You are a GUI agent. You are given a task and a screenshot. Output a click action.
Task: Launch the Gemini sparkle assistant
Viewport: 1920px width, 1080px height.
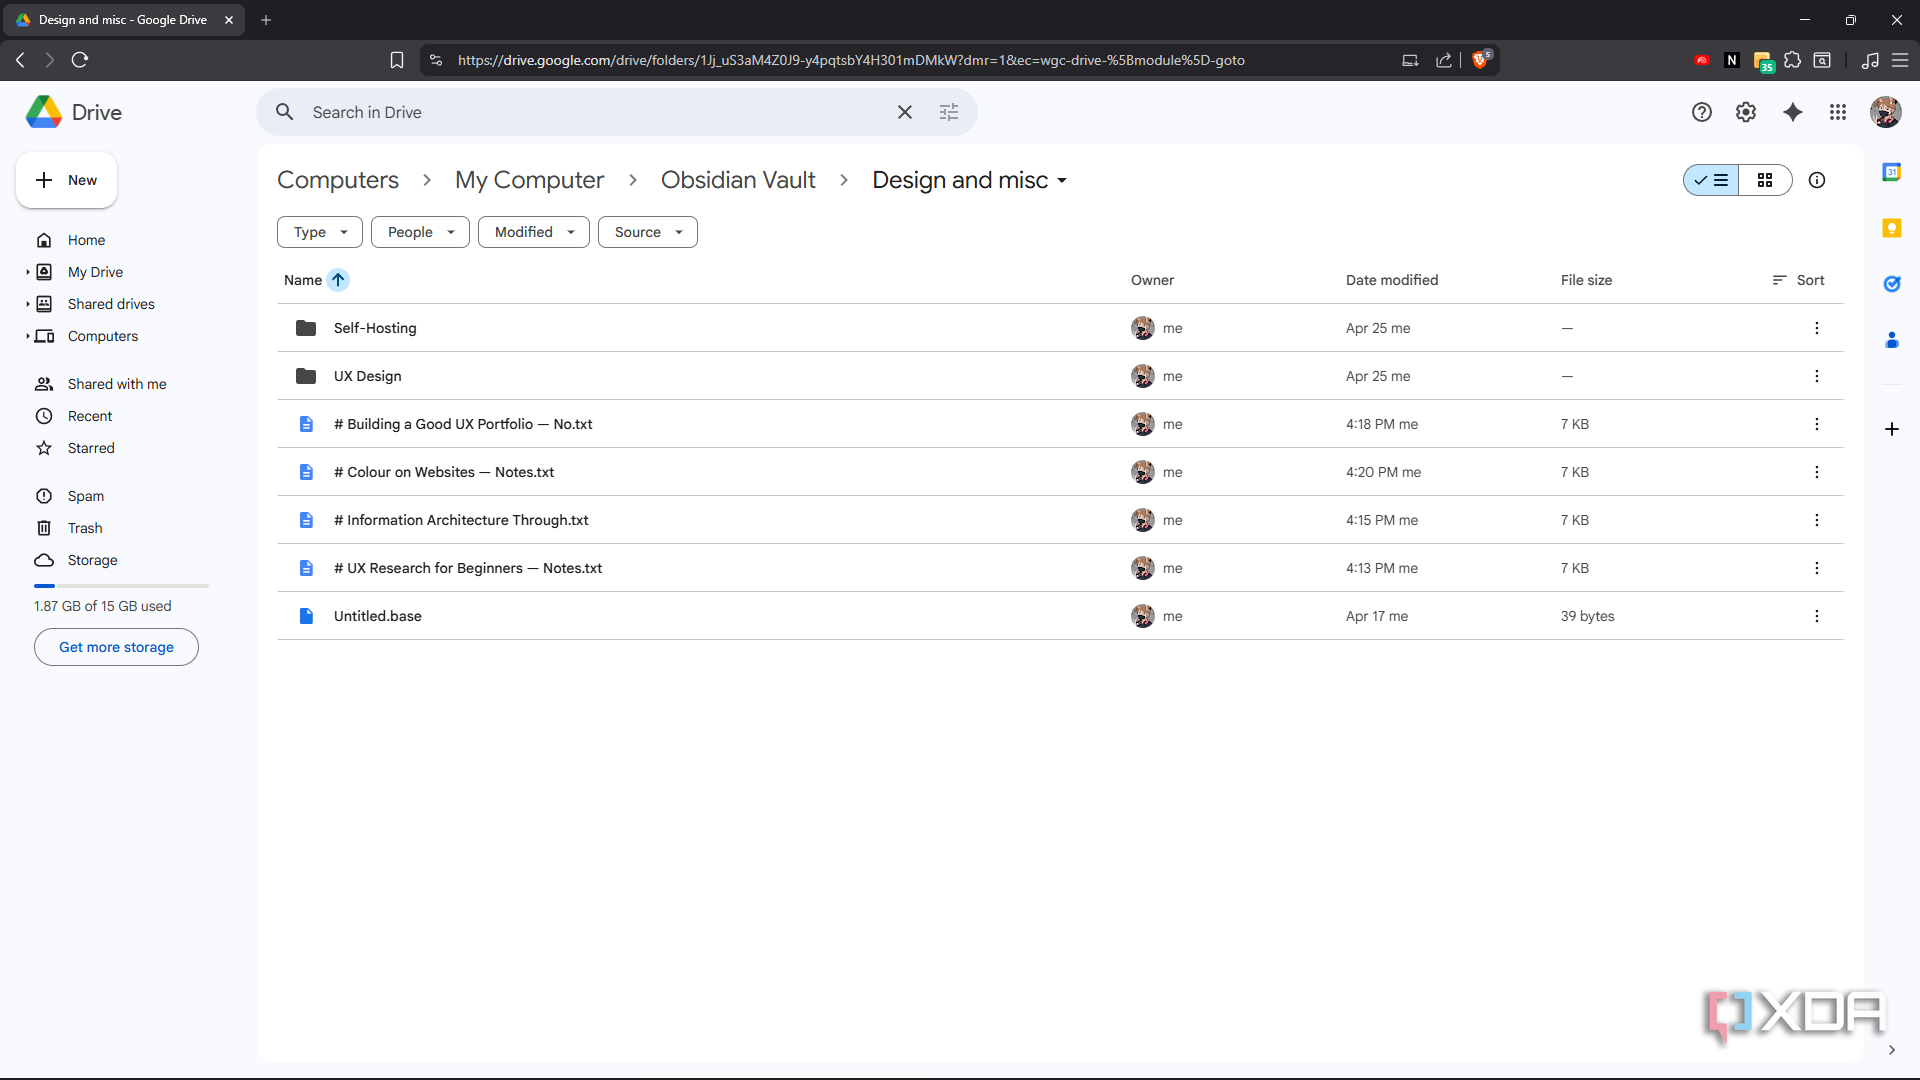pyautogui.click(x=1793, y=112)
